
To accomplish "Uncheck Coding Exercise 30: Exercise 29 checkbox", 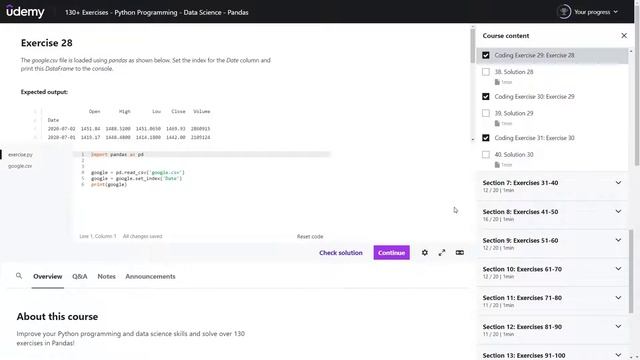I will (486, 97).
